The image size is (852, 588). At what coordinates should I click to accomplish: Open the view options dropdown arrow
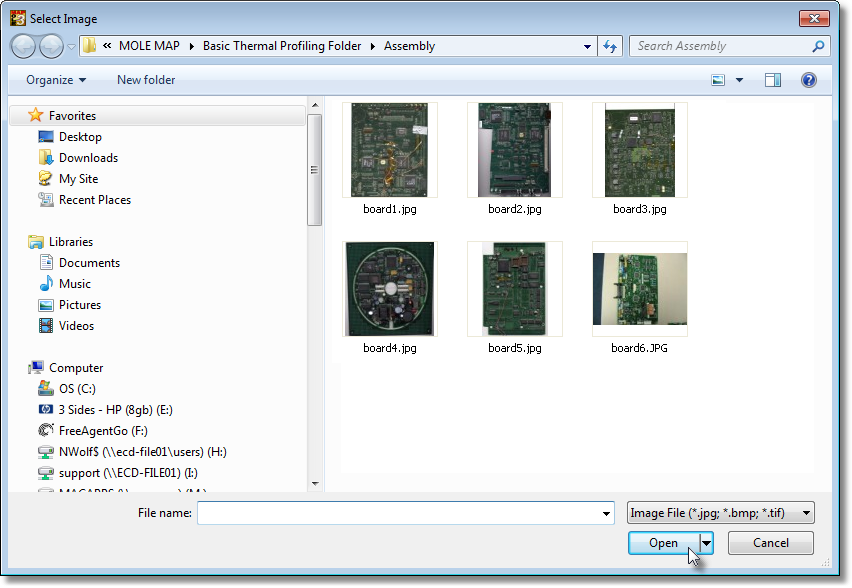740,80
